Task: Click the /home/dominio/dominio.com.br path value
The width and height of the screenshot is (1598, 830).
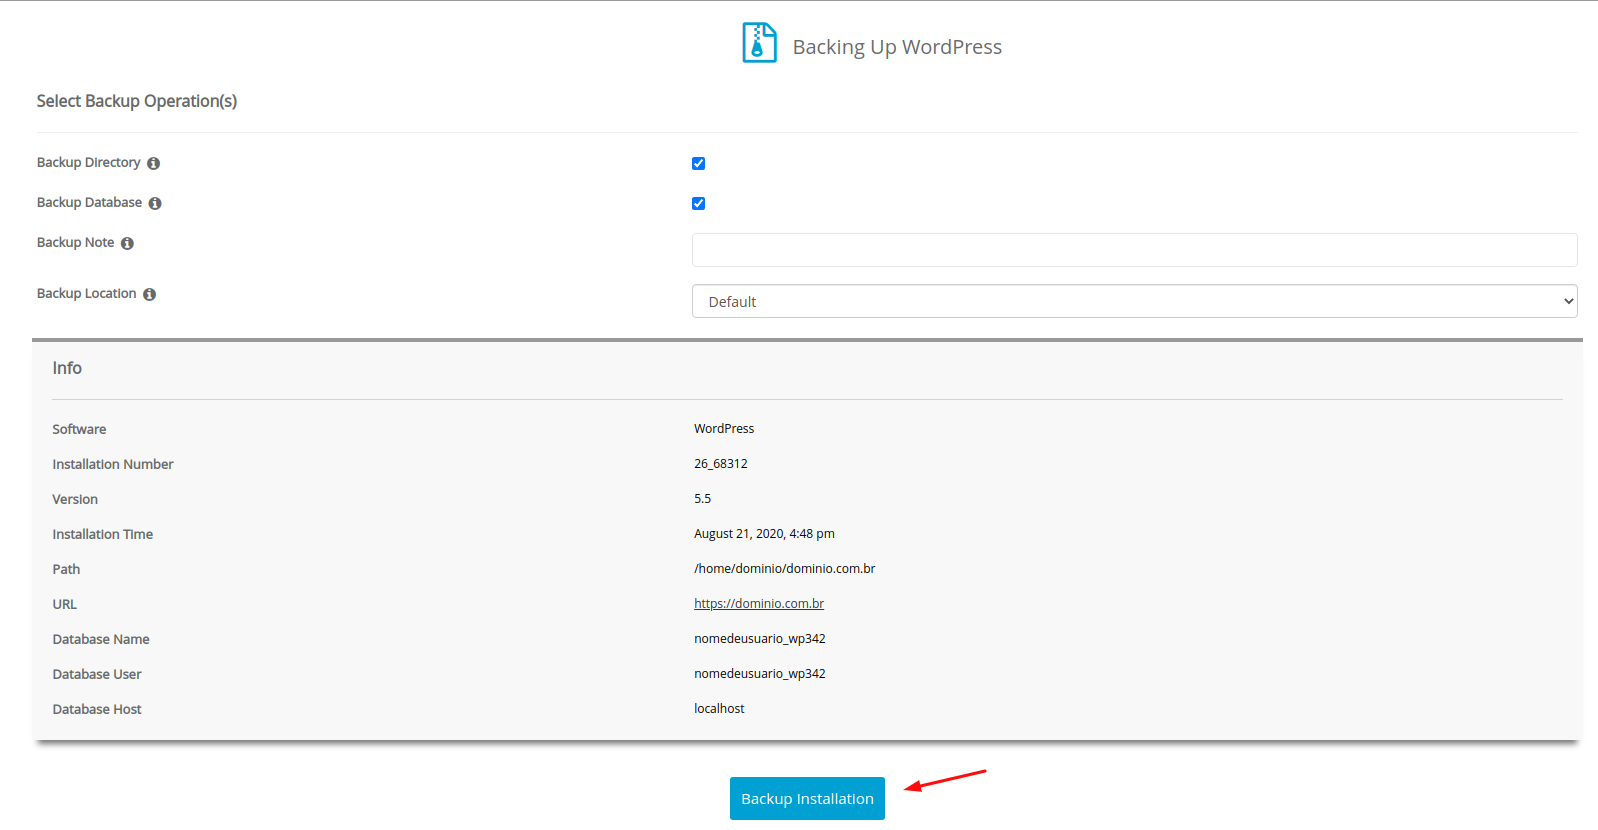Action: pos(784,568)
